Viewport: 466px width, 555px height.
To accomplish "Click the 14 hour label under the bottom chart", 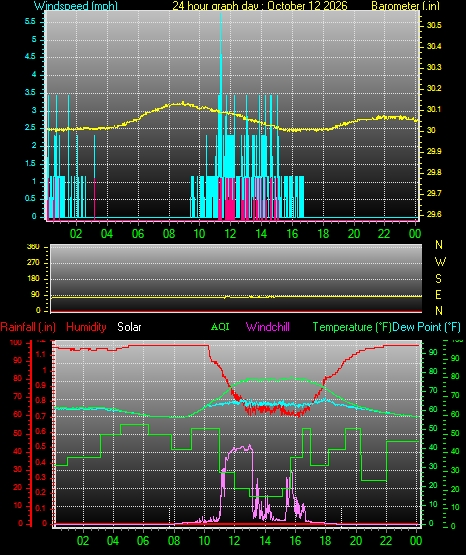I will 265,541.
